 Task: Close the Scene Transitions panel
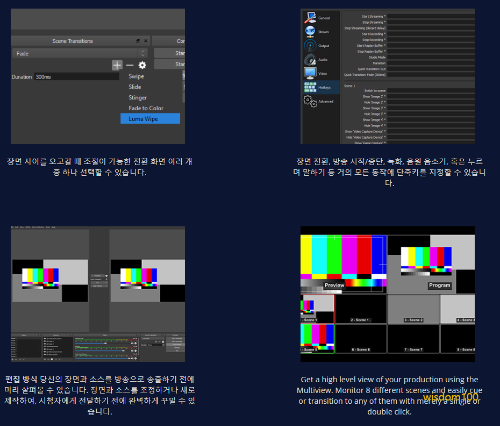(146, 41)
